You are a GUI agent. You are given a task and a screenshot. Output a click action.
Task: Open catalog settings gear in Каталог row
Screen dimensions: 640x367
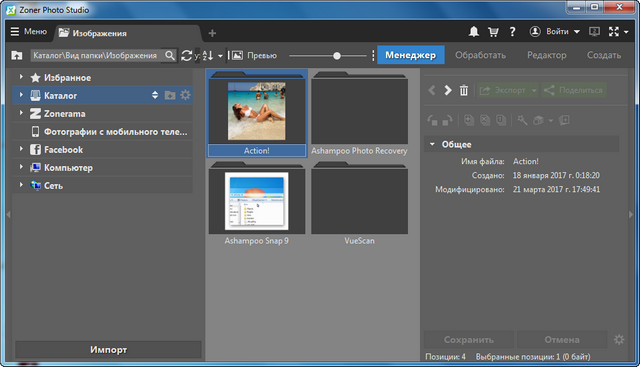(x=185, y=95)
